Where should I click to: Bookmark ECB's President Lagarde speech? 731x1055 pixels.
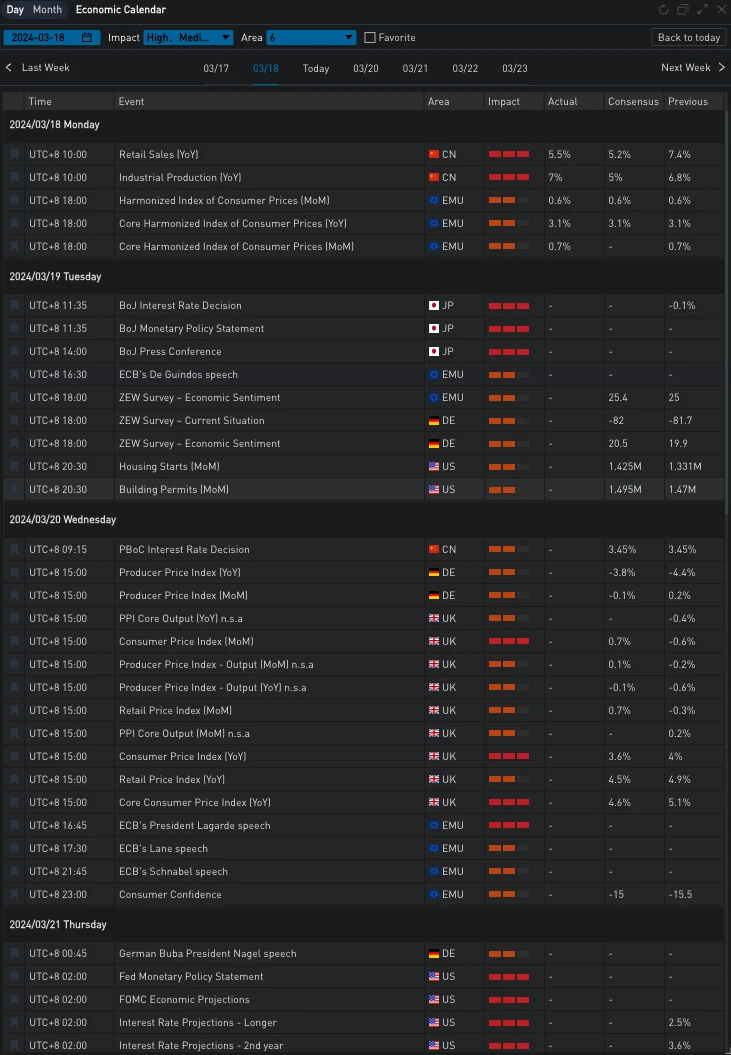(x=14, y=826)
